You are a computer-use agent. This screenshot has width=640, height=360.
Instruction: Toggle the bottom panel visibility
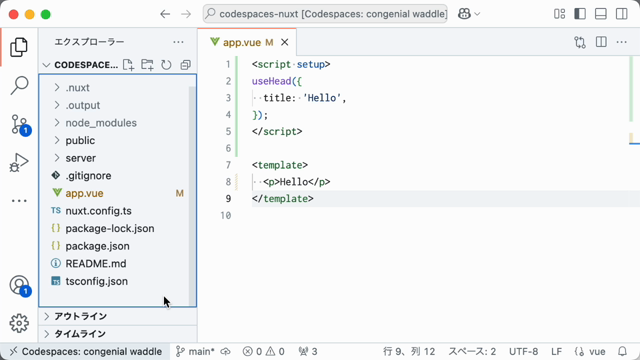coord(601,14)
